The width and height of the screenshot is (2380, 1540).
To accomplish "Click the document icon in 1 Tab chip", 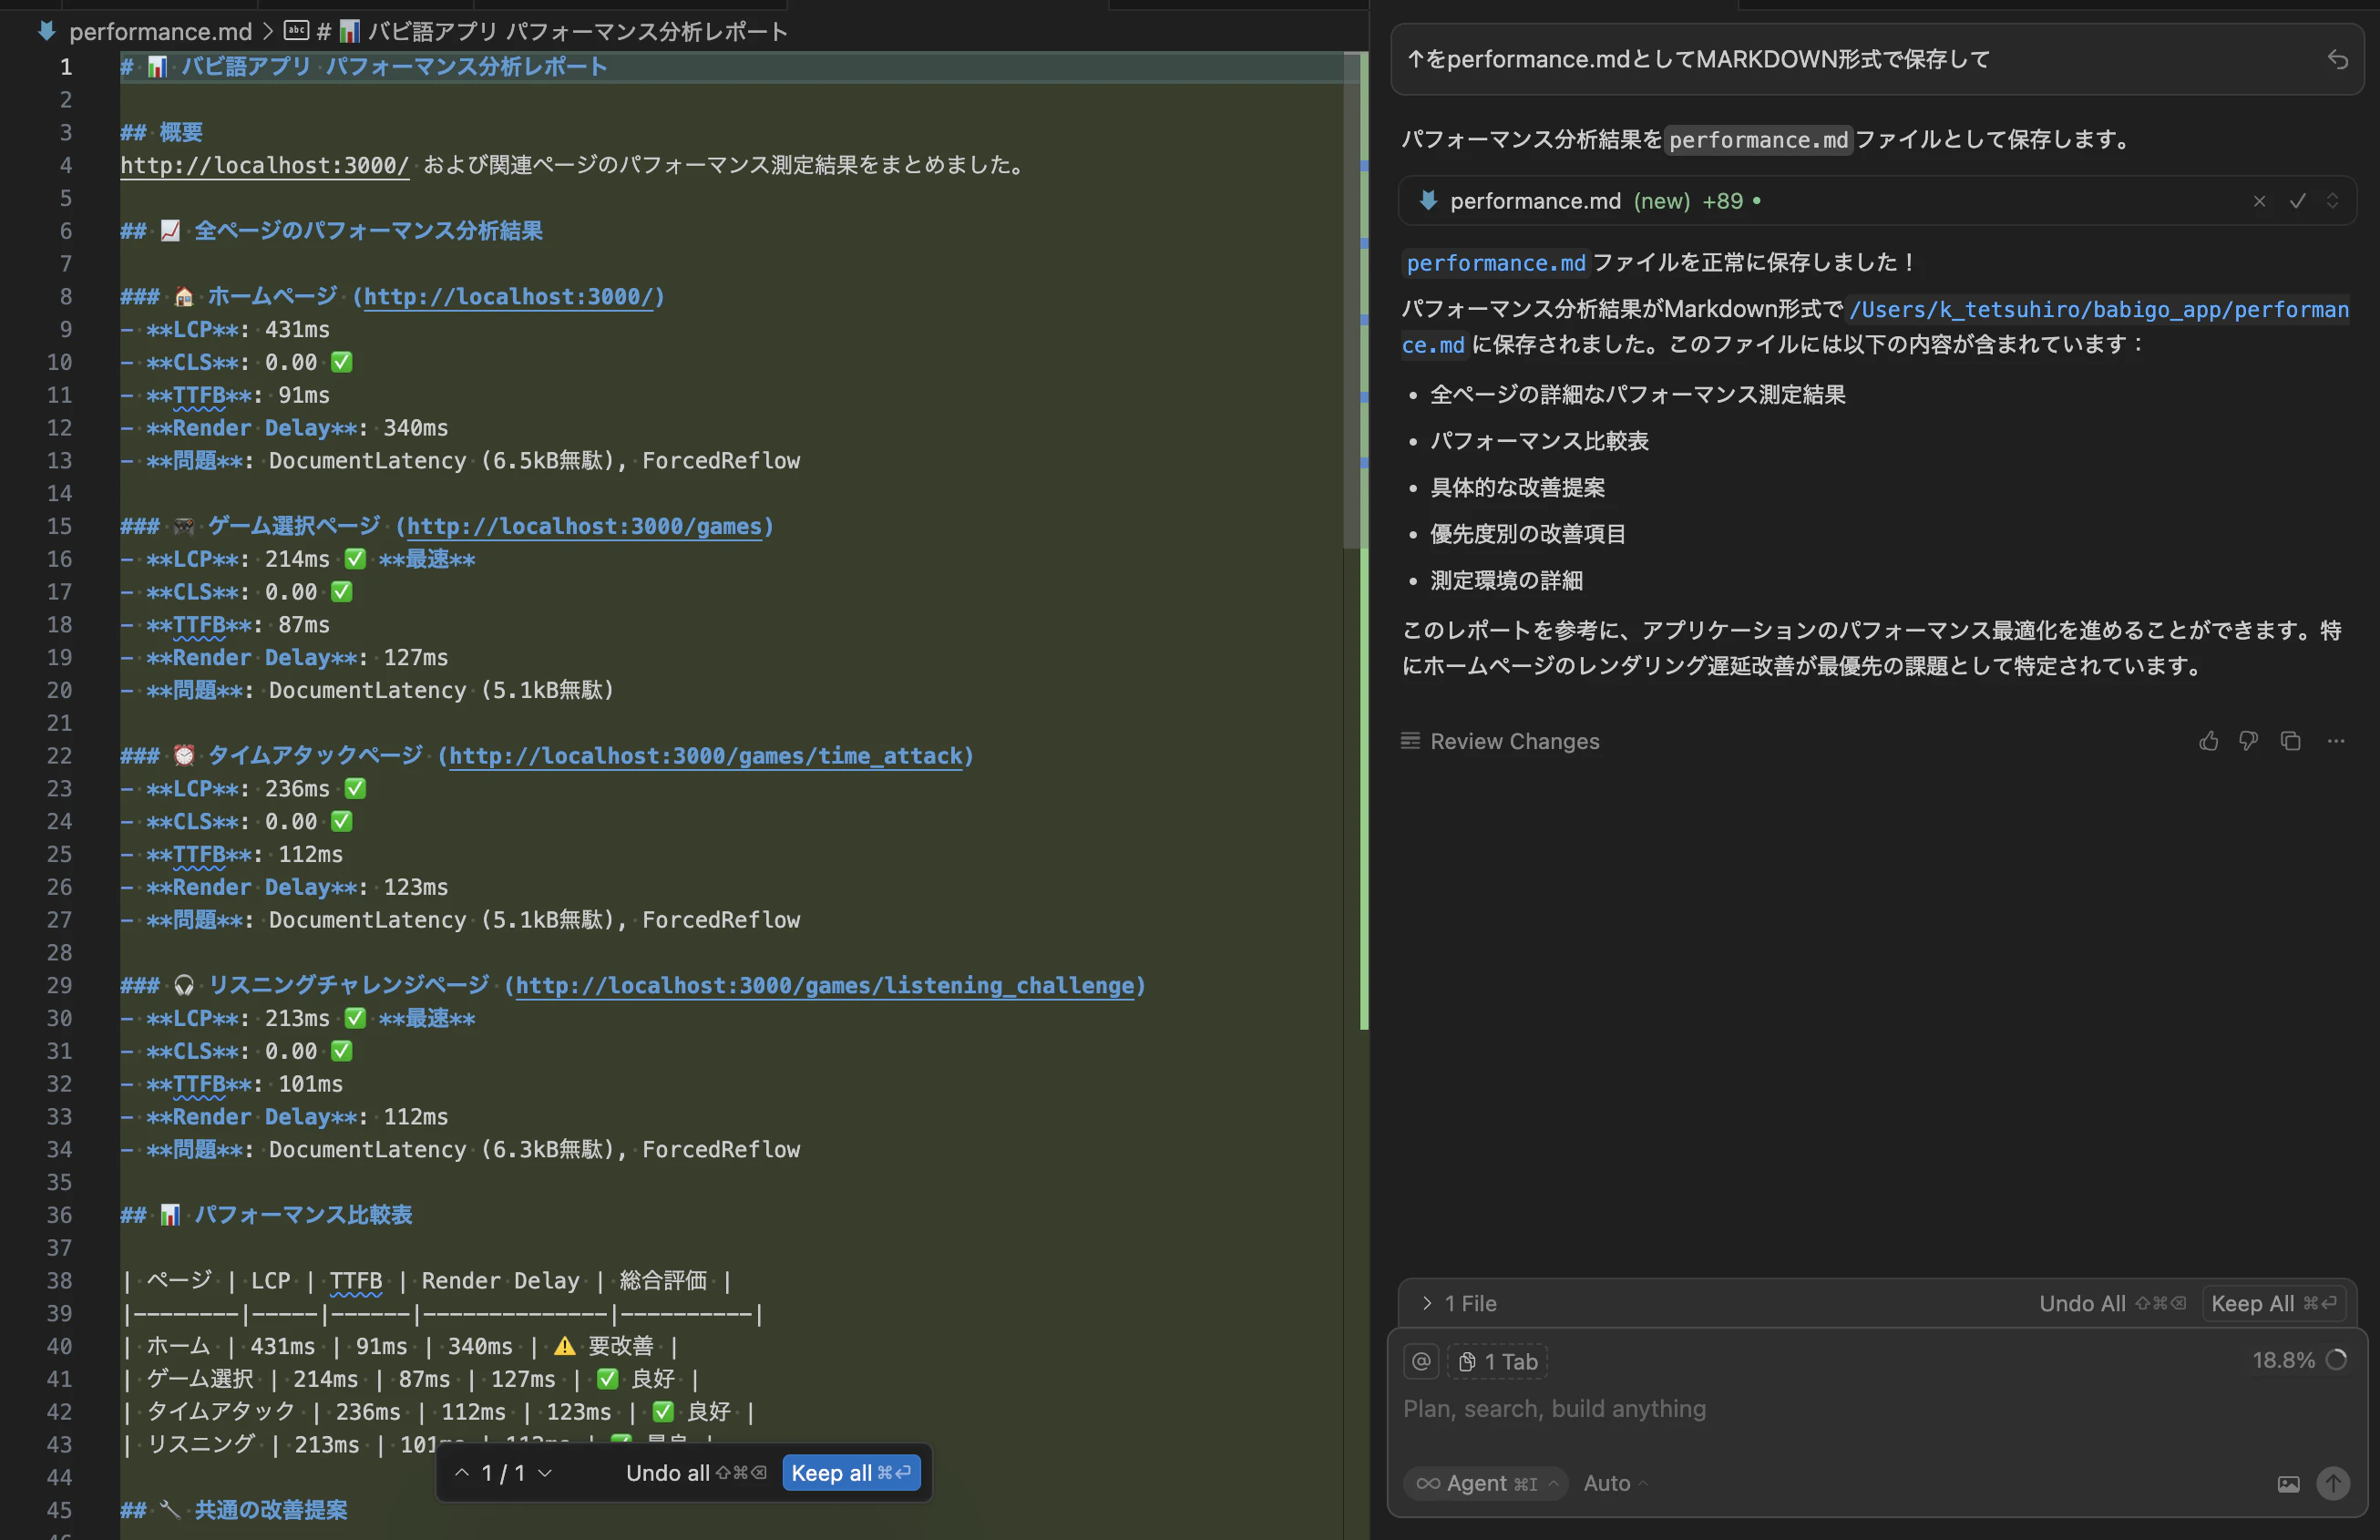I will 1467,1361.
